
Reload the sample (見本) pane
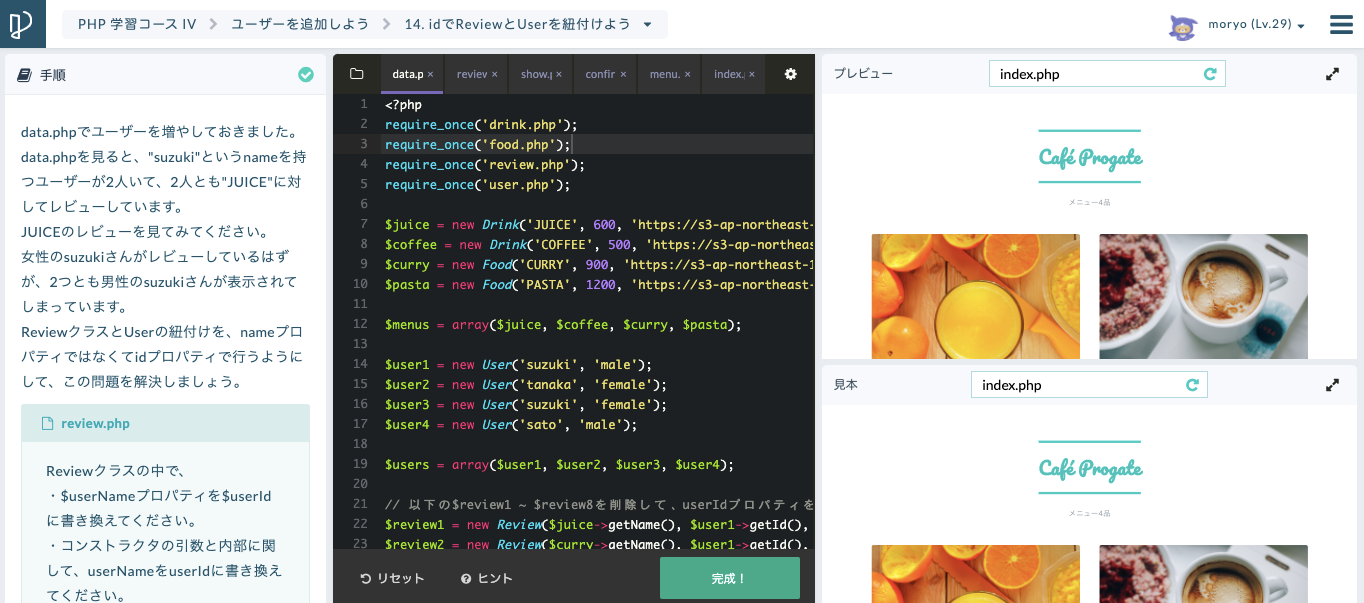click(1192, 385)
